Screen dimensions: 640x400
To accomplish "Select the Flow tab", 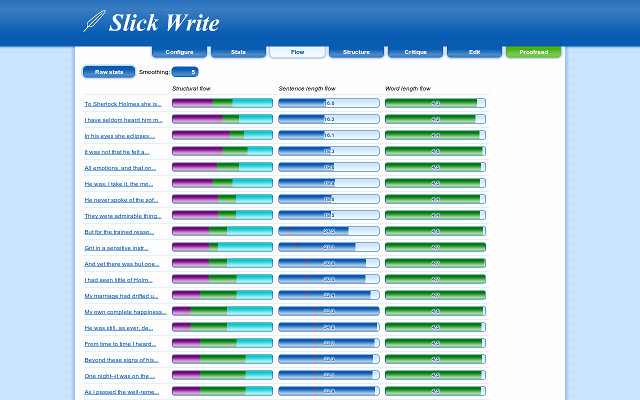I will pos(298,52).
